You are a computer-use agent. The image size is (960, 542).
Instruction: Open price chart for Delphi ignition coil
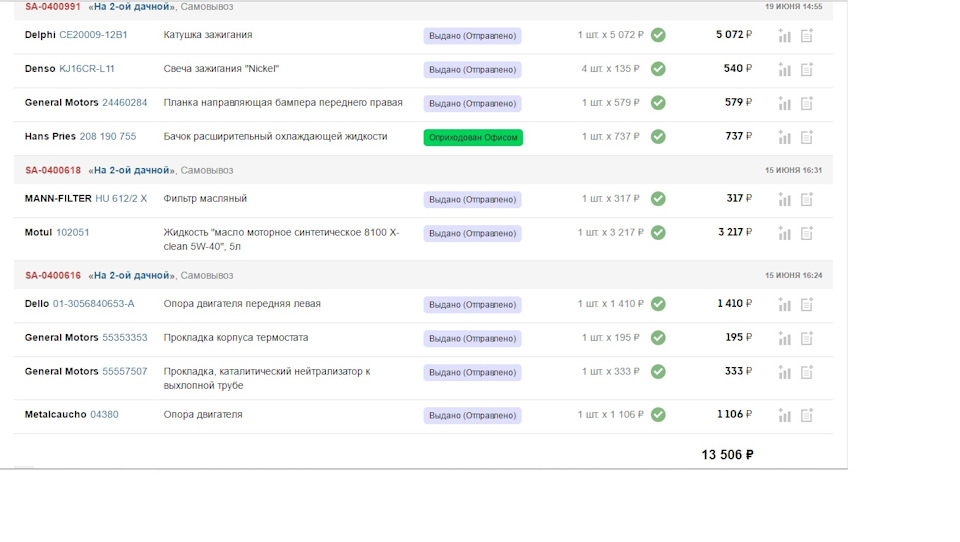point(785,36)
